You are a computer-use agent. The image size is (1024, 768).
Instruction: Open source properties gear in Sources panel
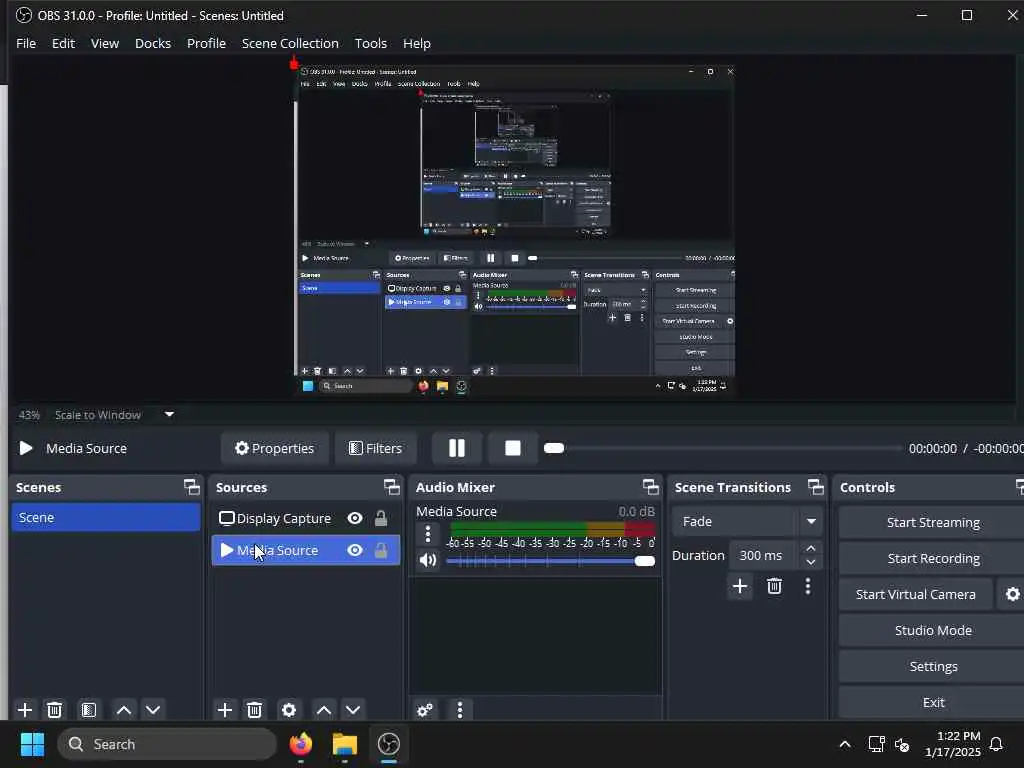point(289,710)
